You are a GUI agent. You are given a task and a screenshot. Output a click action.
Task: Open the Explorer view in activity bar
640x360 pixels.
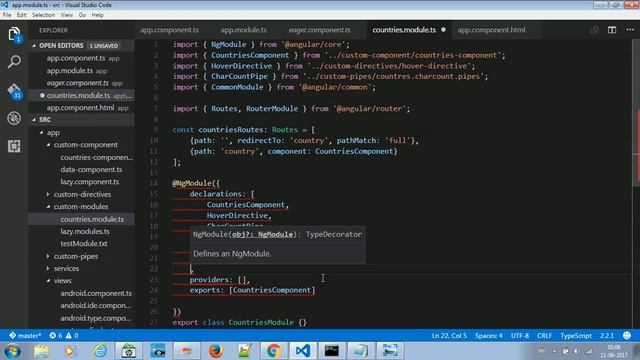point(14,34)
